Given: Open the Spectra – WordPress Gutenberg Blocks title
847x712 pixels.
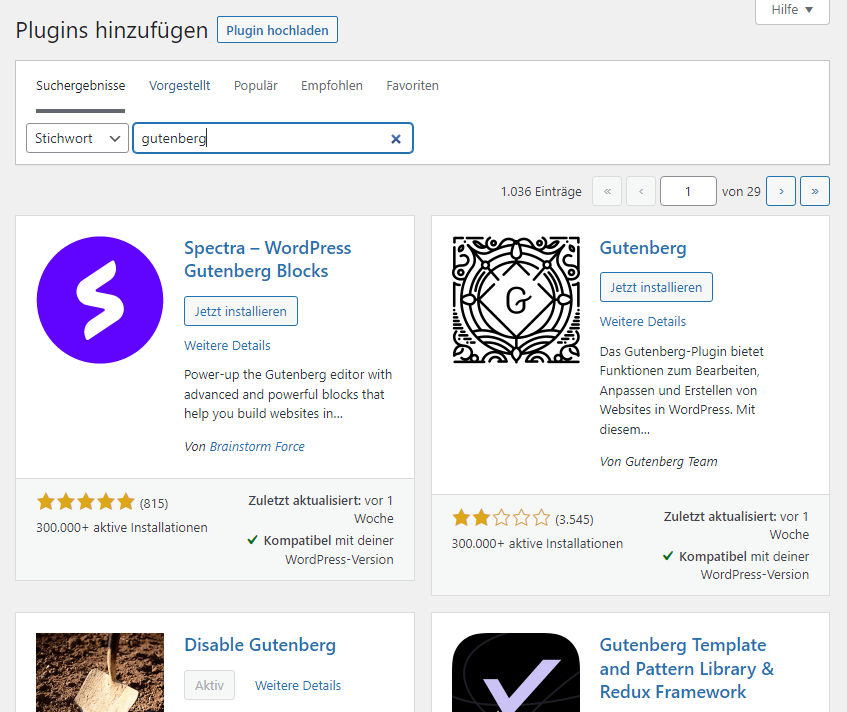Looking at the screenshot, I should tap(267, 259).
